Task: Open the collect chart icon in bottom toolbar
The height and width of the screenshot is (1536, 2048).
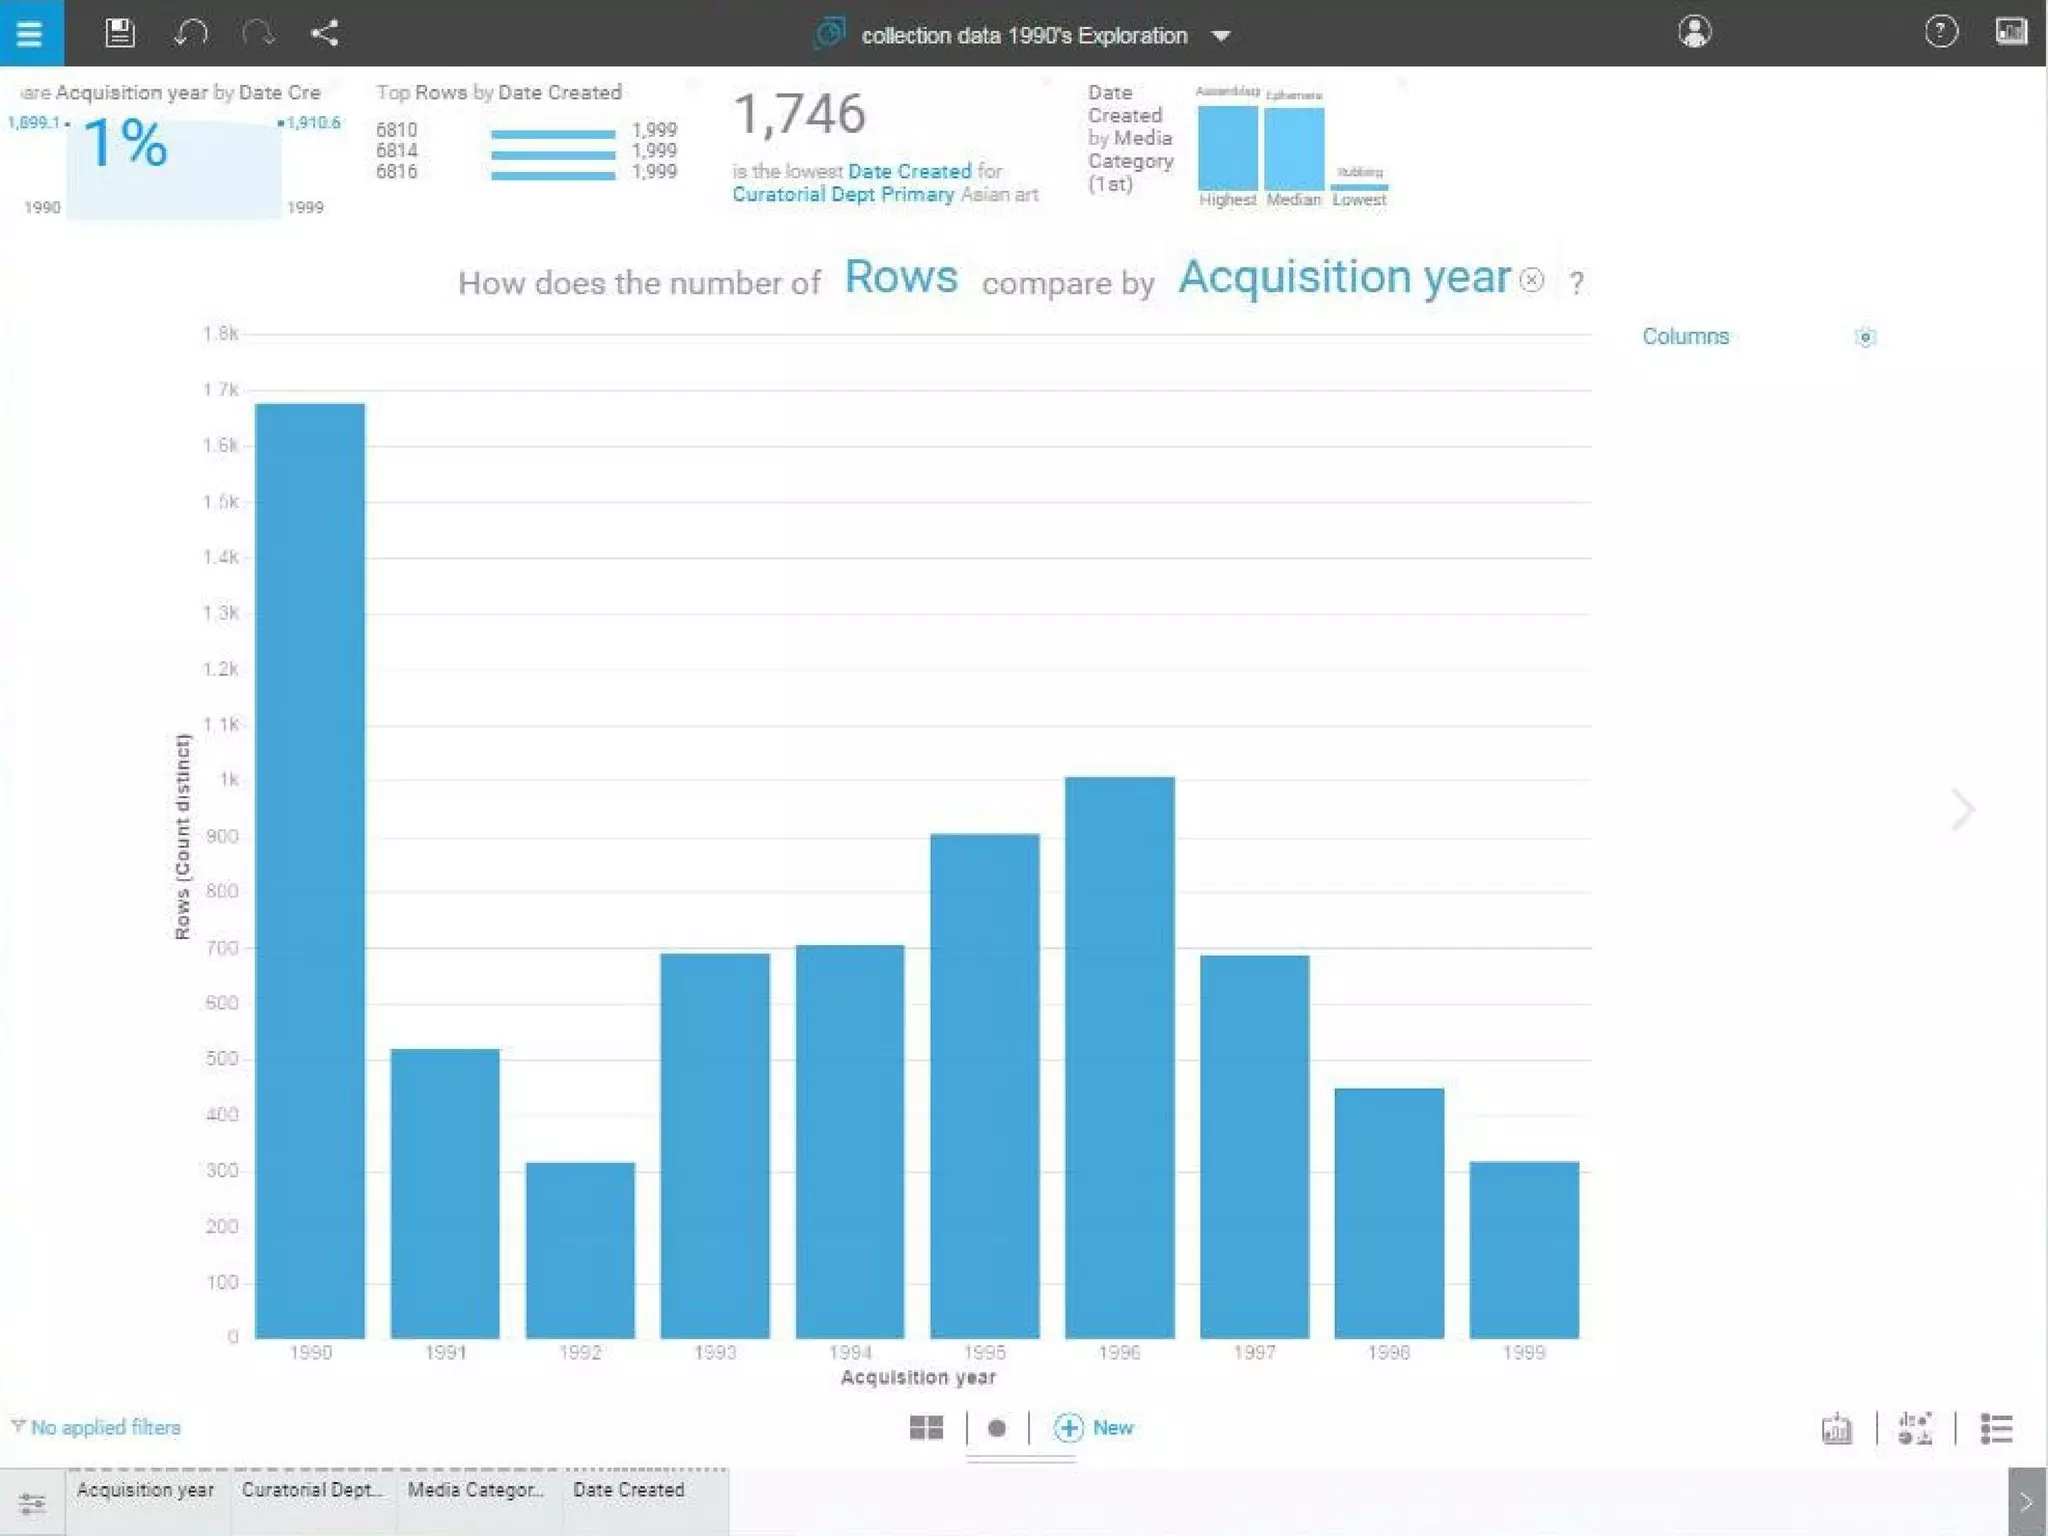Action: pos(1837,1429)
